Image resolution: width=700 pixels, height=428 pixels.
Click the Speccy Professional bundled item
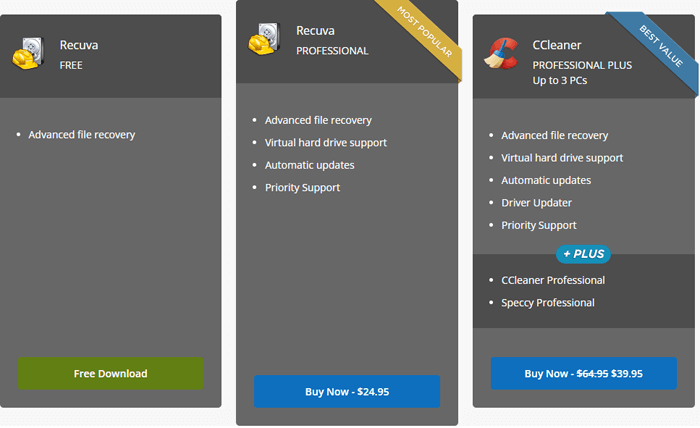547,303
